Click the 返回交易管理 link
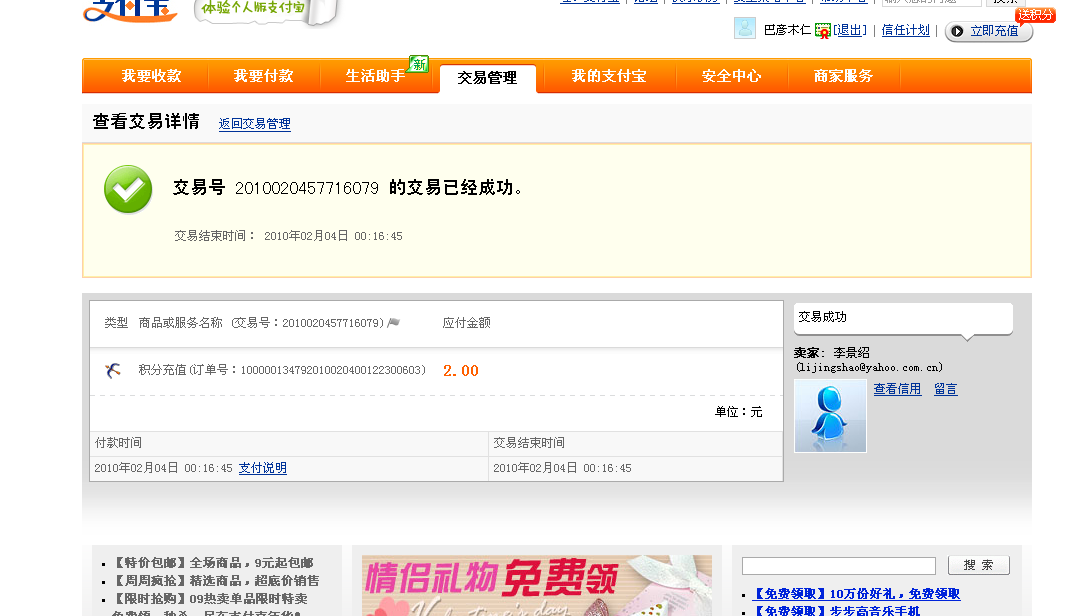1080x616 pixels. coord(255,124)
